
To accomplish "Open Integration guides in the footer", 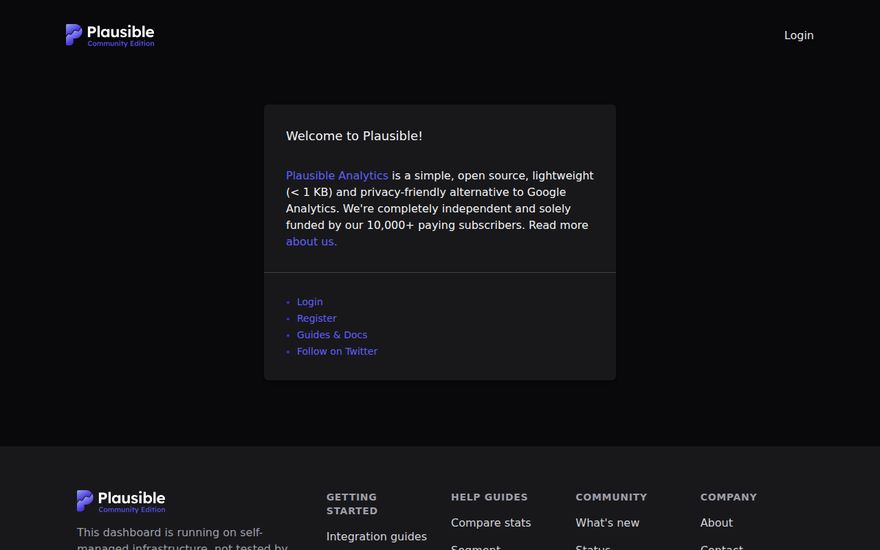I will 377,537.
